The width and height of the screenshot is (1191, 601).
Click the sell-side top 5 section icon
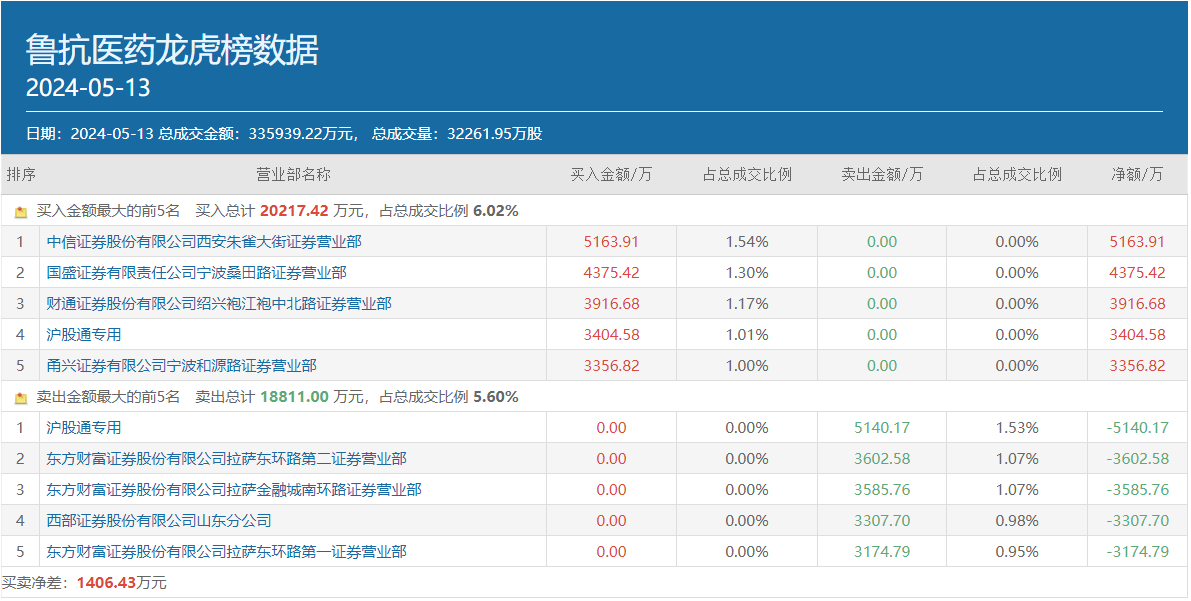[x=21, y=398]
